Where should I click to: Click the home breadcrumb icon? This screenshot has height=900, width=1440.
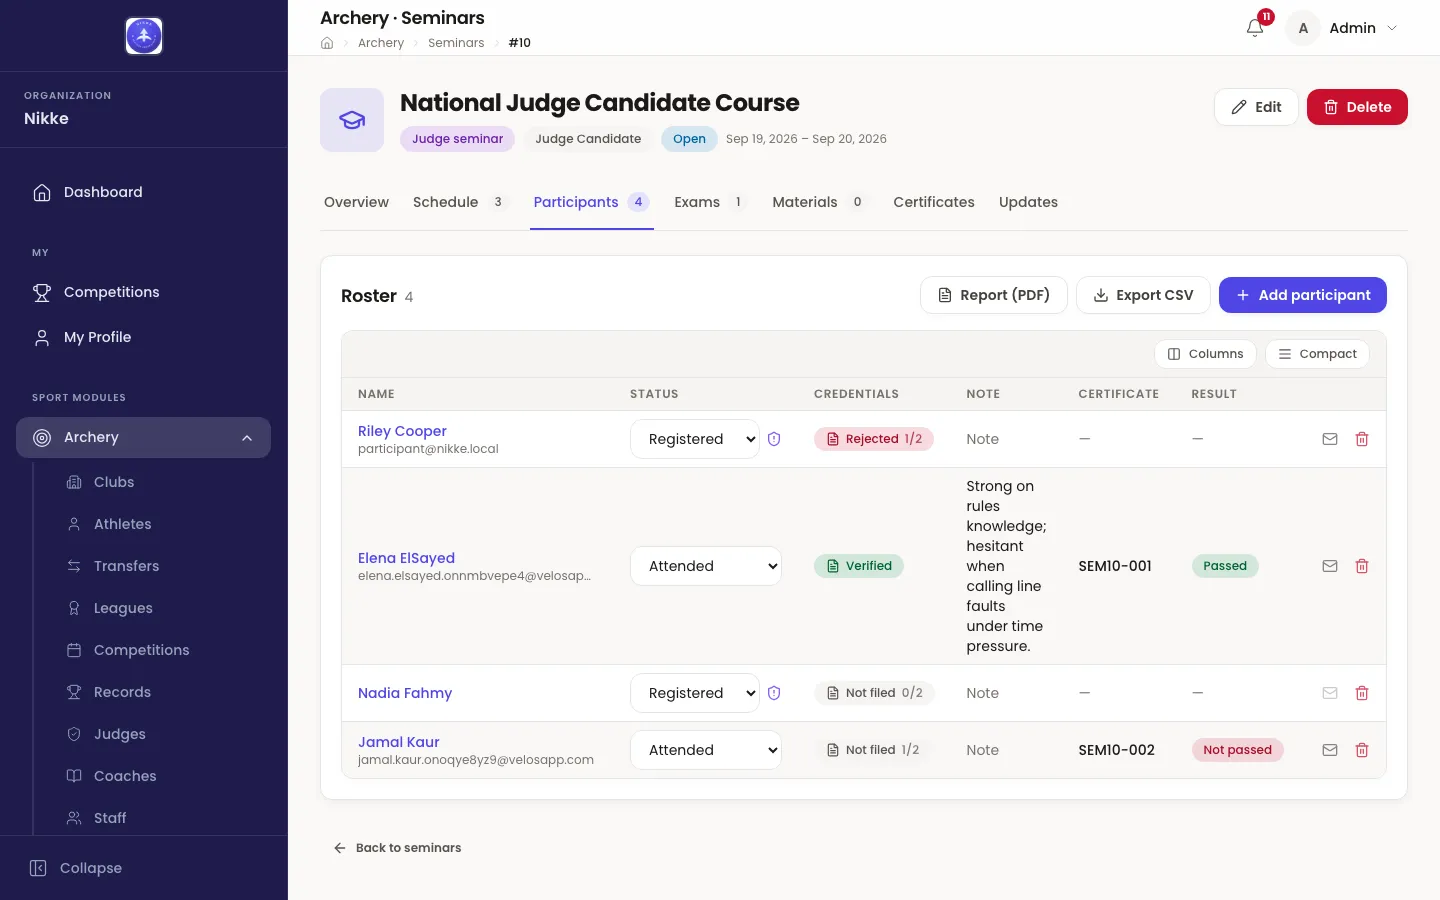point(327,43)
